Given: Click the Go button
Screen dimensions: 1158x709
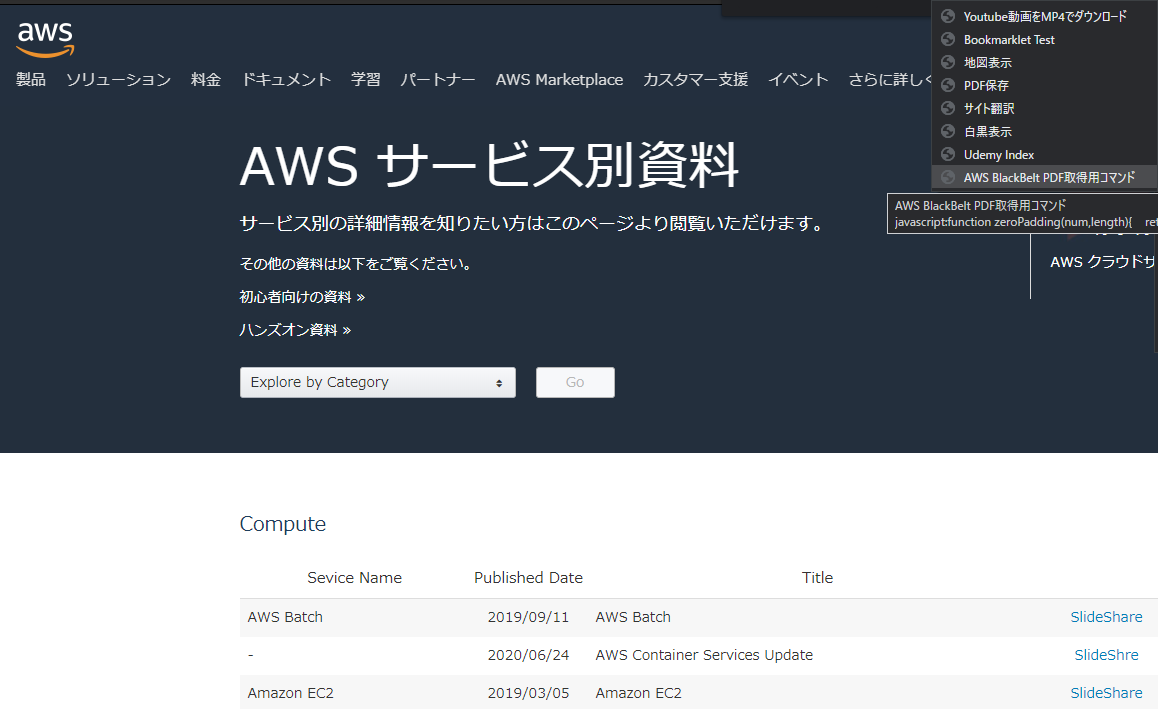Looking at the screenshot, I should pos(575,383).
